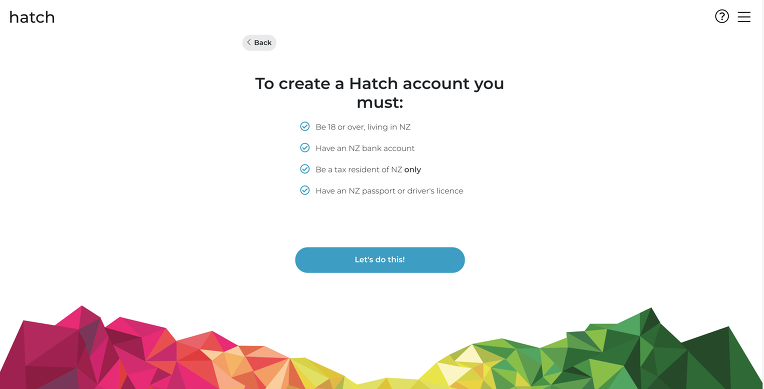Click the bold word only
This screenshot has width=764, height=389.
413,170
